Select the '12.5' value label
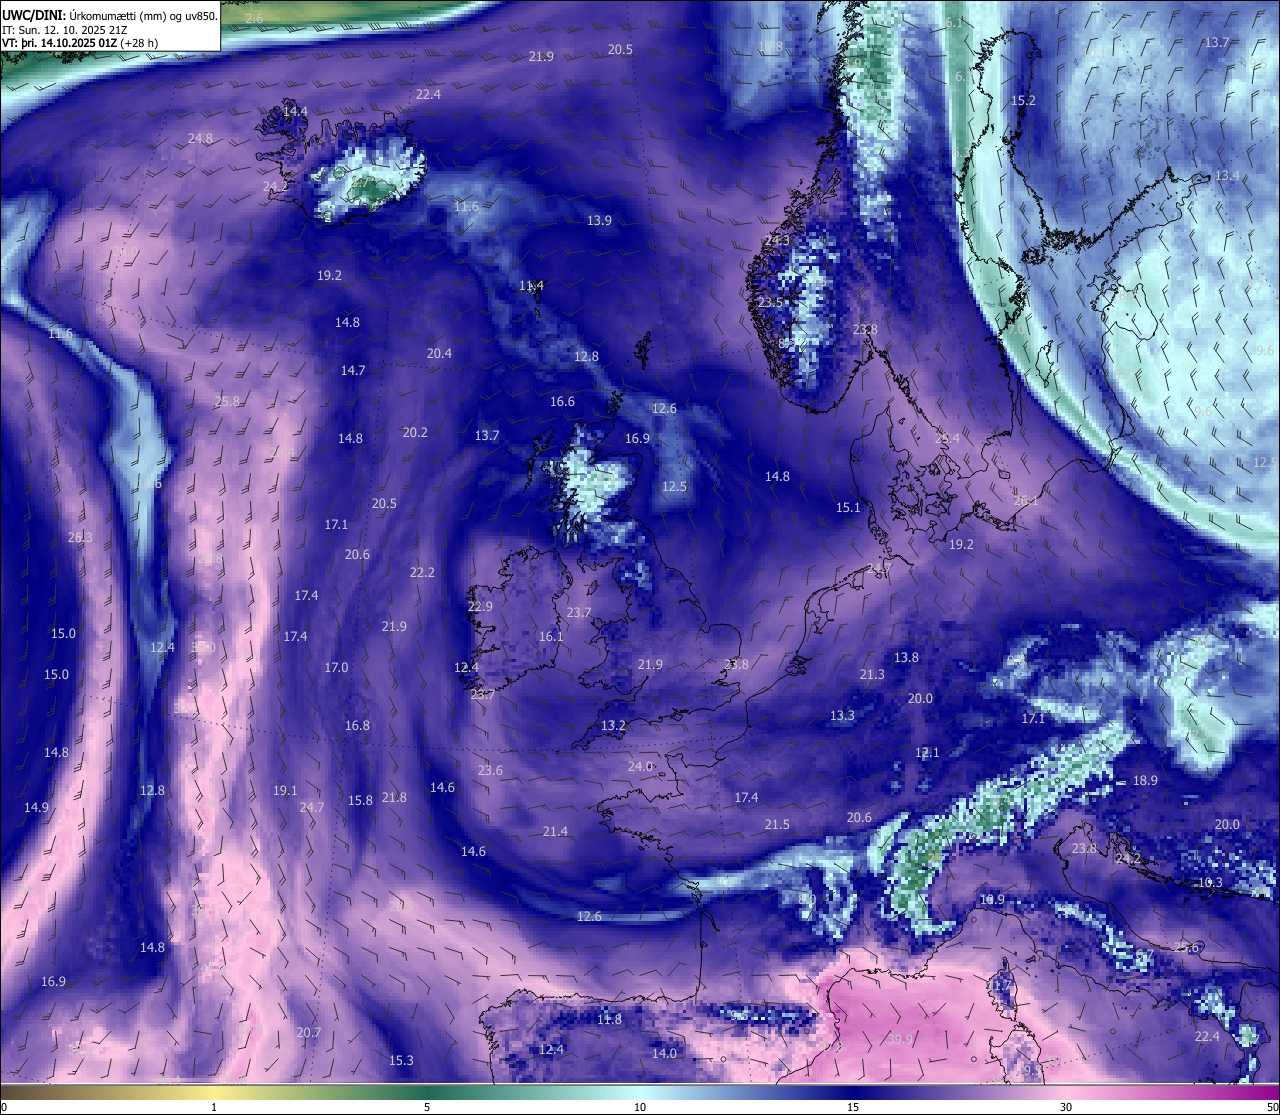The width and height of the screenshot is (1280, 1115). pos(674,486)
